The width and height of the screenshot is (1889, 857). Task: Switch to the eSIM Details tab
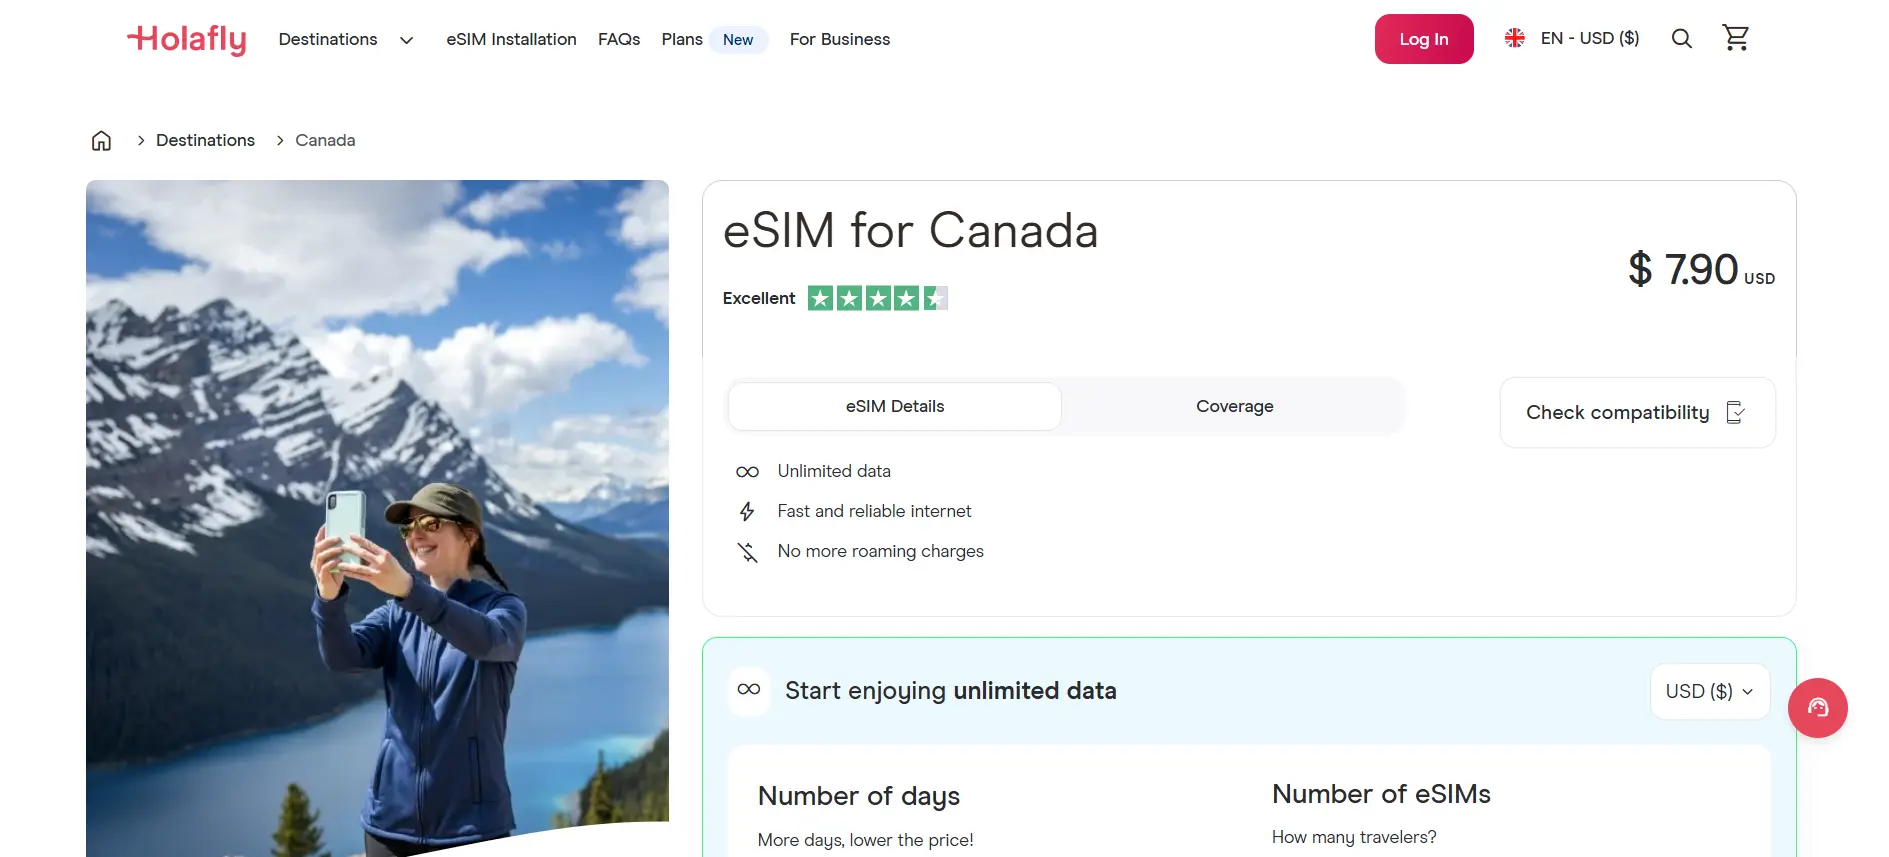893,406
